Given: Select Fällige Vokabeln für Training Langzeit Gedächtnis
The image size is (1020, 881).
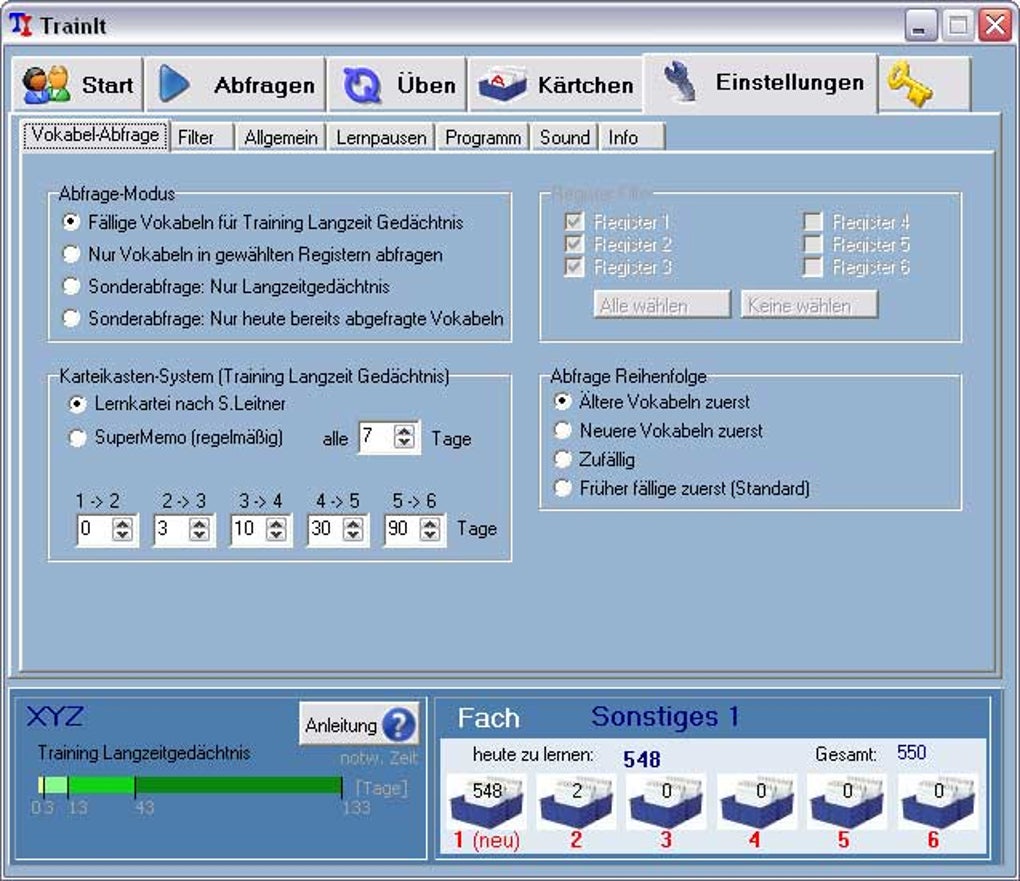Looking at the screenshot, I should (263, 223).
